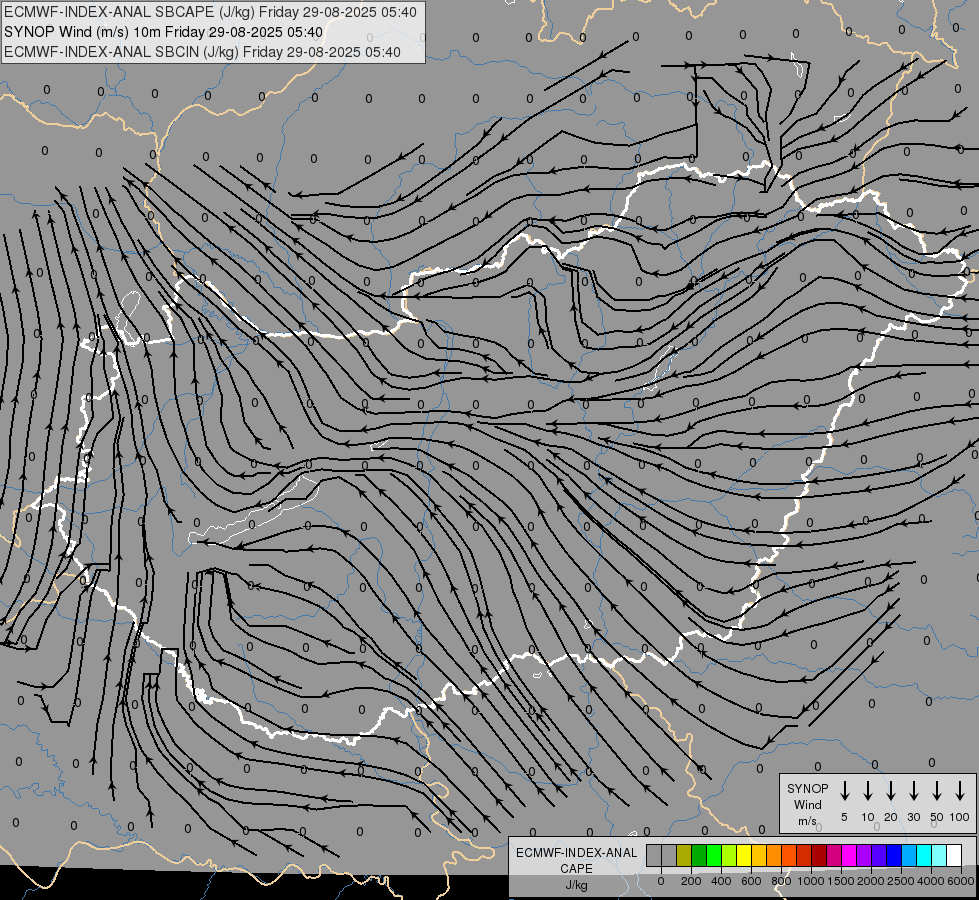The image size is (979, 900).
Task: Click the 600 tick label on CAPE scale
Action: click(751, 881)
